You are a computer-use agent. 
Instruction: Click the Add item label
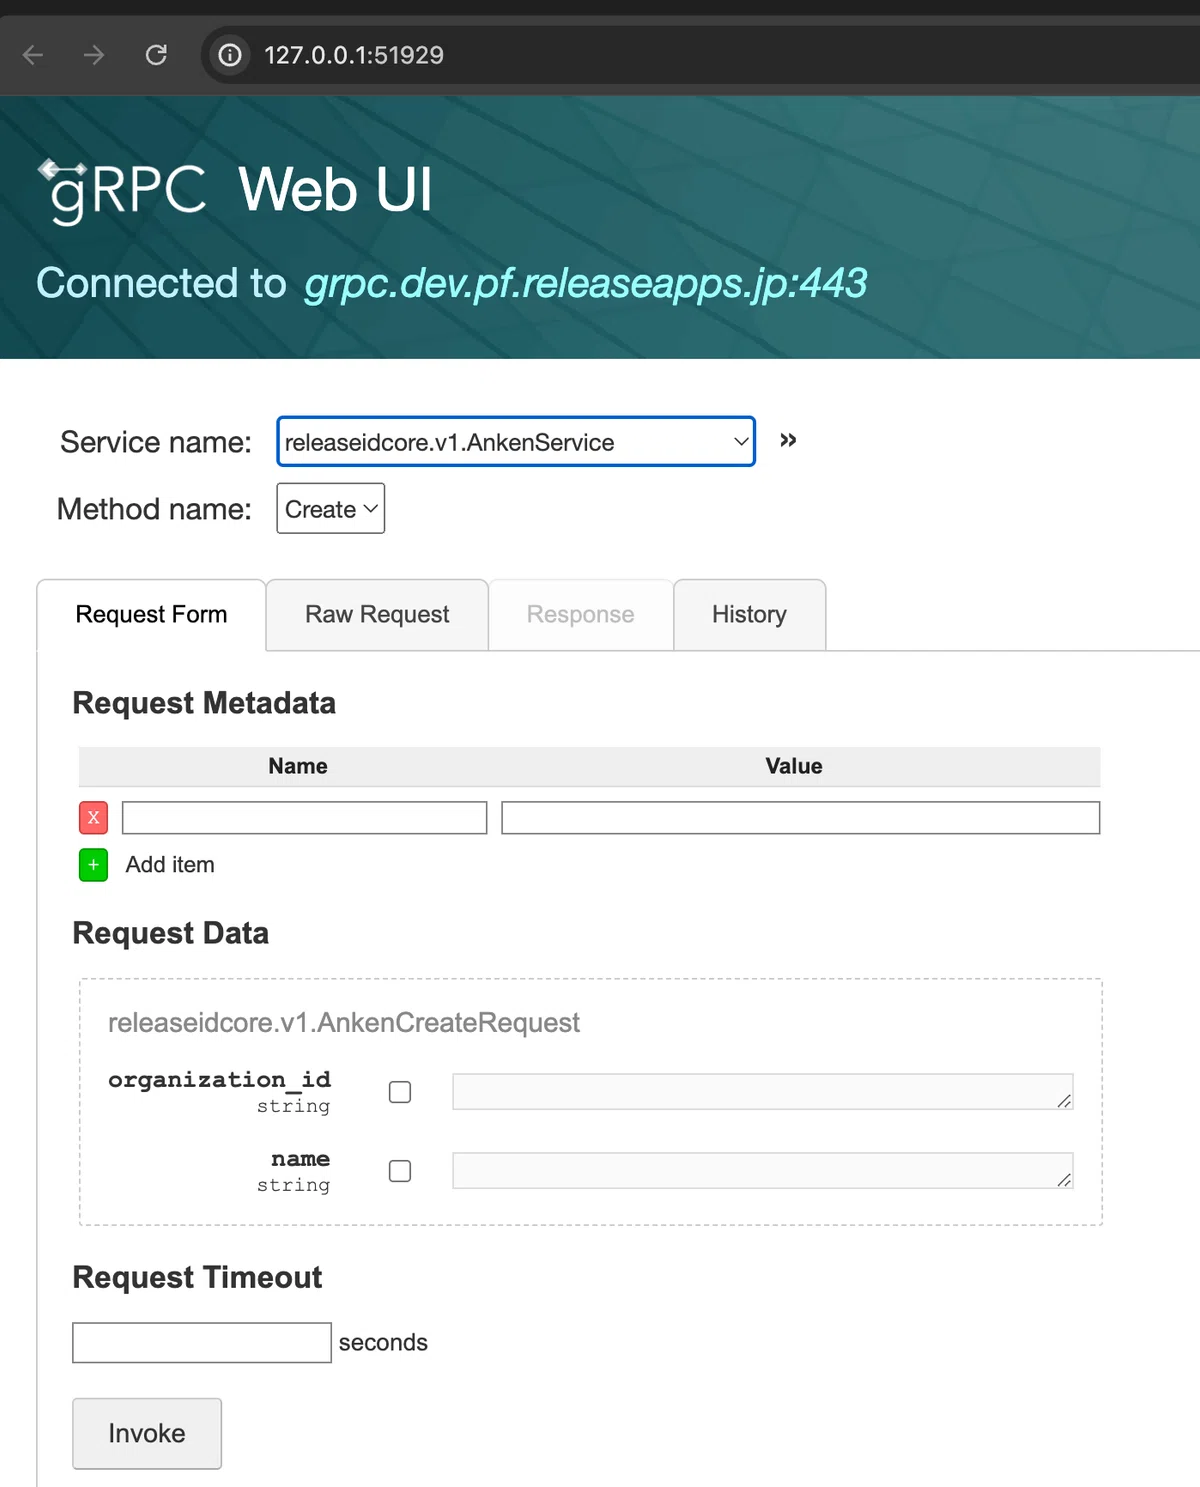[x=170, y=865]
